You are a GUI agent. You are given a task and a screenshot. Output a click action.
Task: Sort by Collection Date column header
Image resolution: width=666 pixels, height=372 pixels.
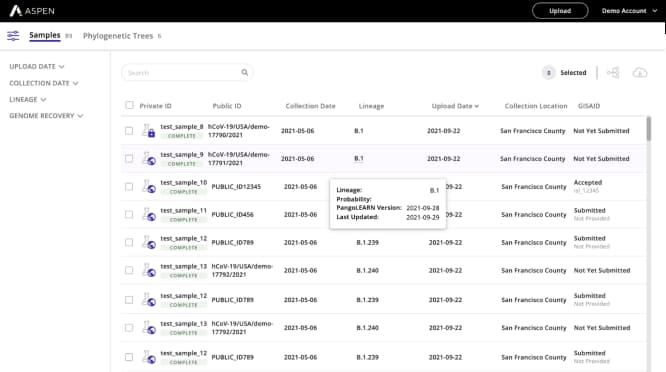click(310, 106)
